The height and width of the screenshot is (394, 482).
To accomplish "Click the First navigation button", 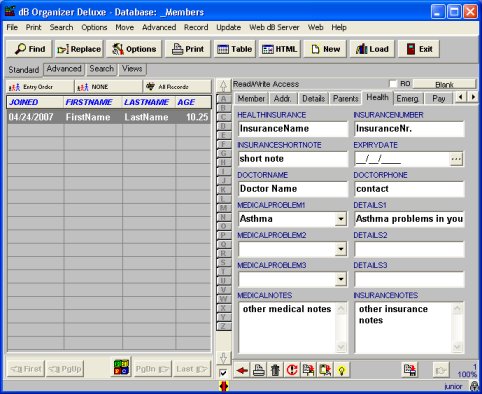I will [26, 369].
